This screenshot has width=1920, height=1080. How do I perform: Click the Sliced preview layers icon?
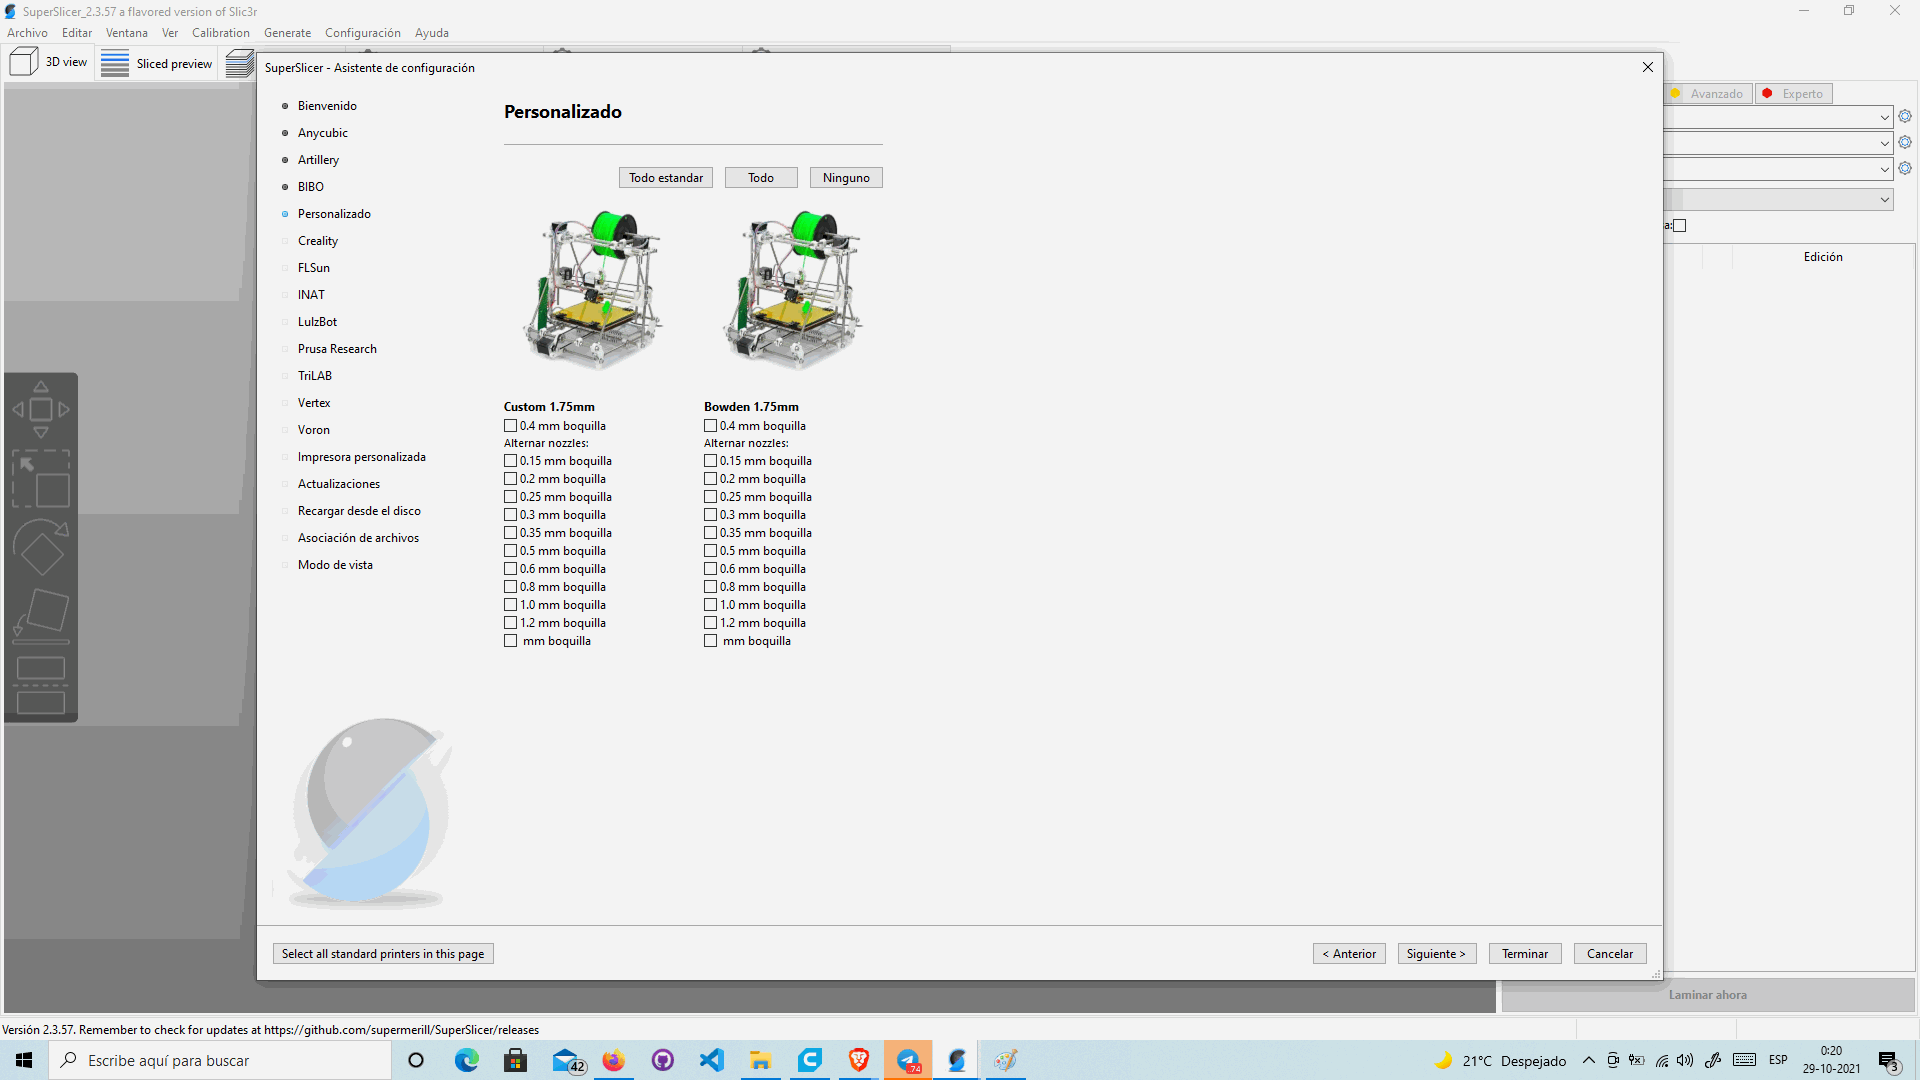pyautogui.click(x=115, y=63)
